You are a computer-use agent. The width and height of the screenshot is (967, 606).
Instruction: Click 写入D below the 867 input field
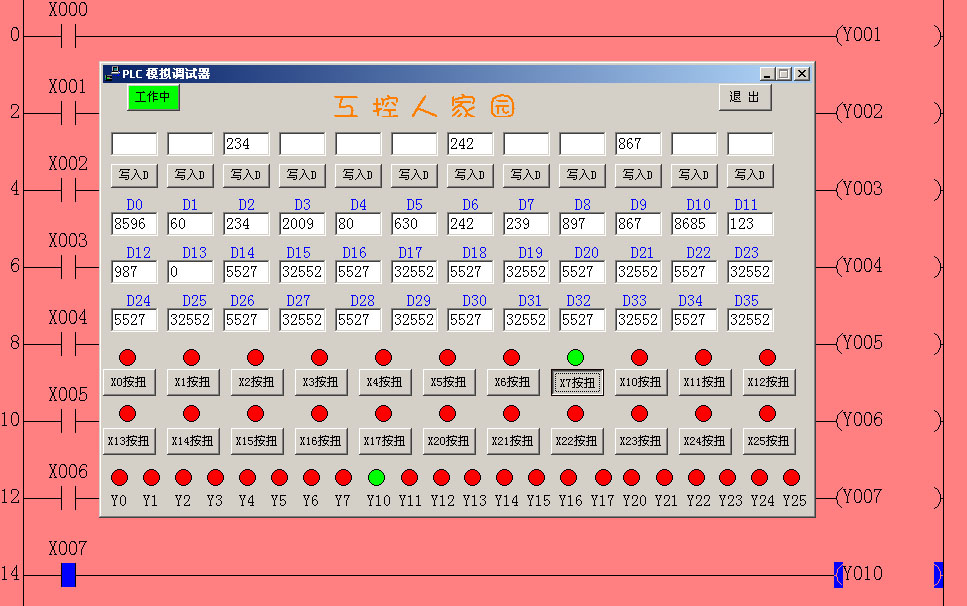[x=636, y=175]
